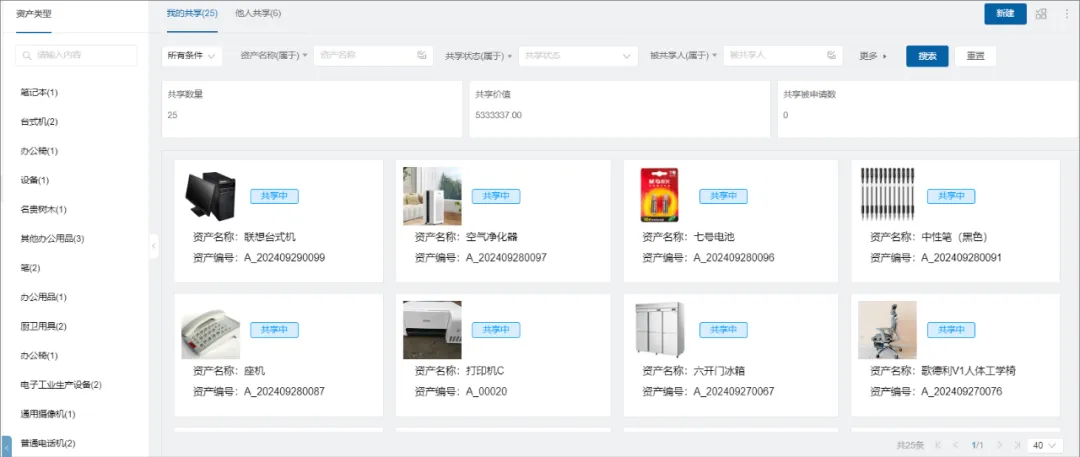The height and width of the screenshot is (457, 1080).
Task: Collapse the 资产类型 sidebar with the arrow handle
Action: coord(154,246)
